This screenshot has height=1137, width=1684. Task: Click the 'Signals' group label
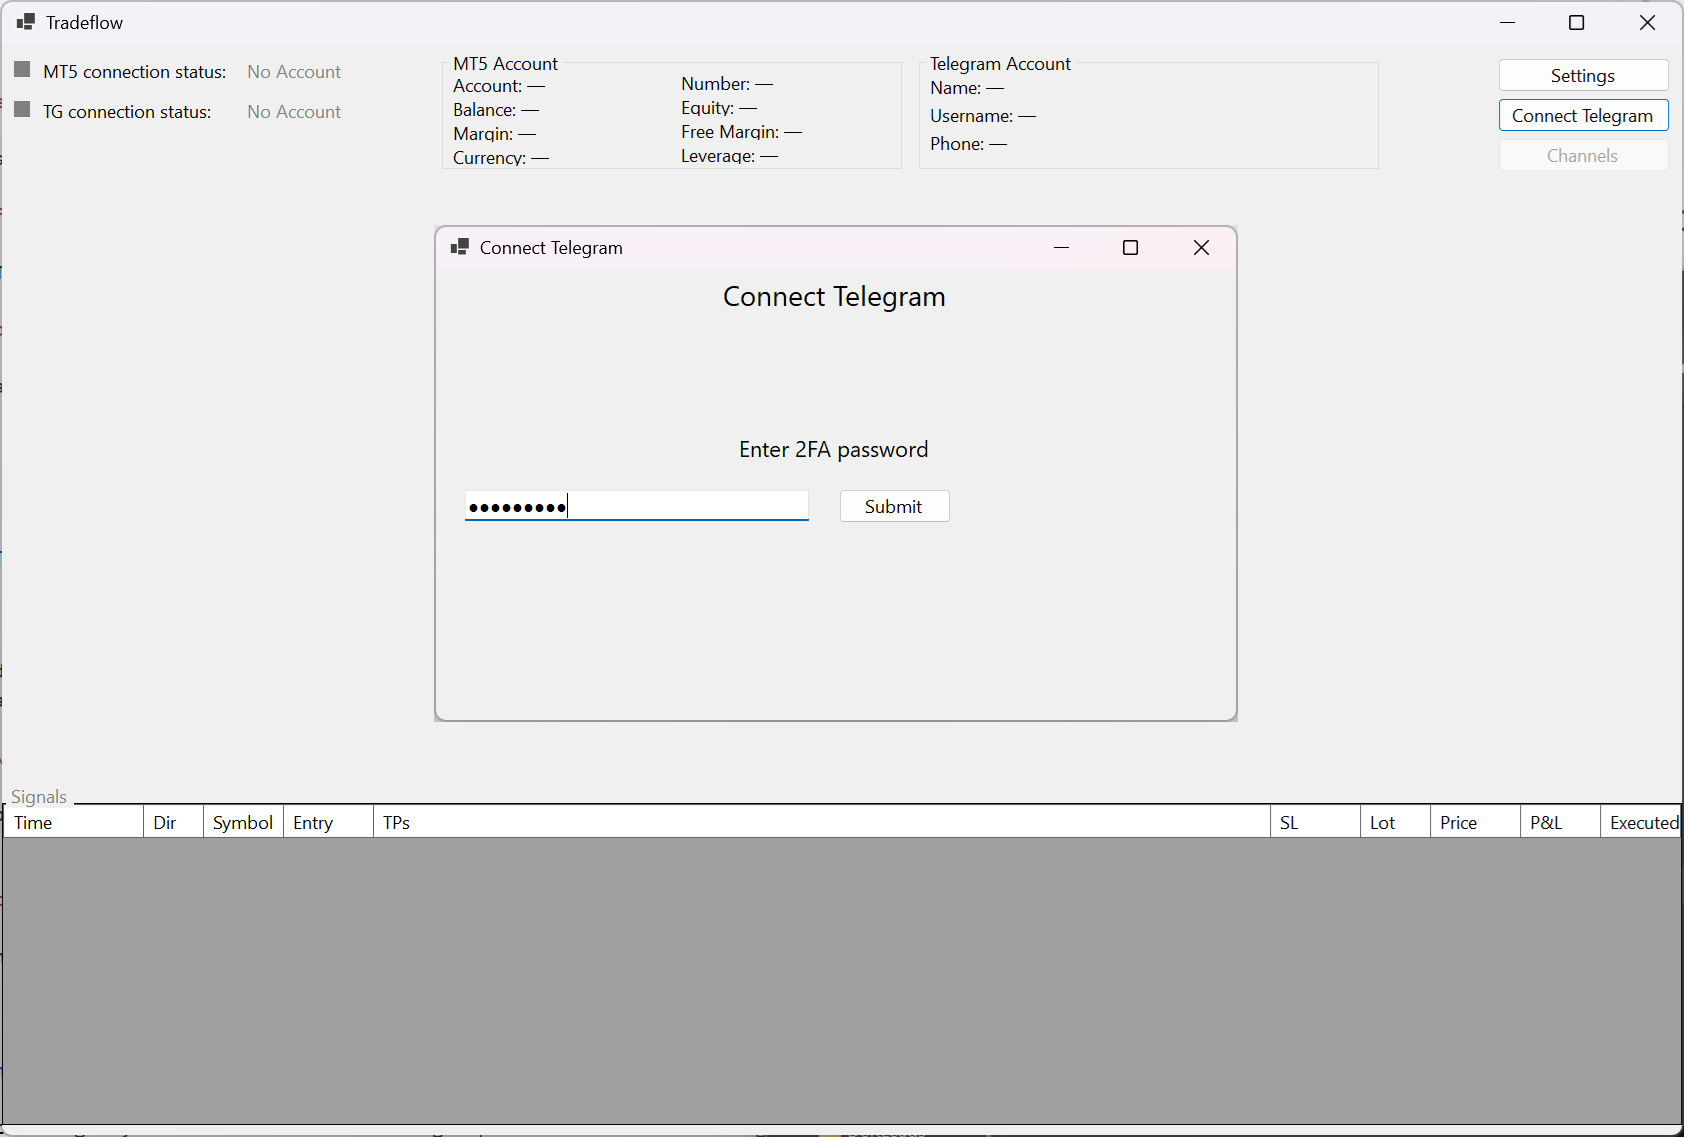[39, 797]
